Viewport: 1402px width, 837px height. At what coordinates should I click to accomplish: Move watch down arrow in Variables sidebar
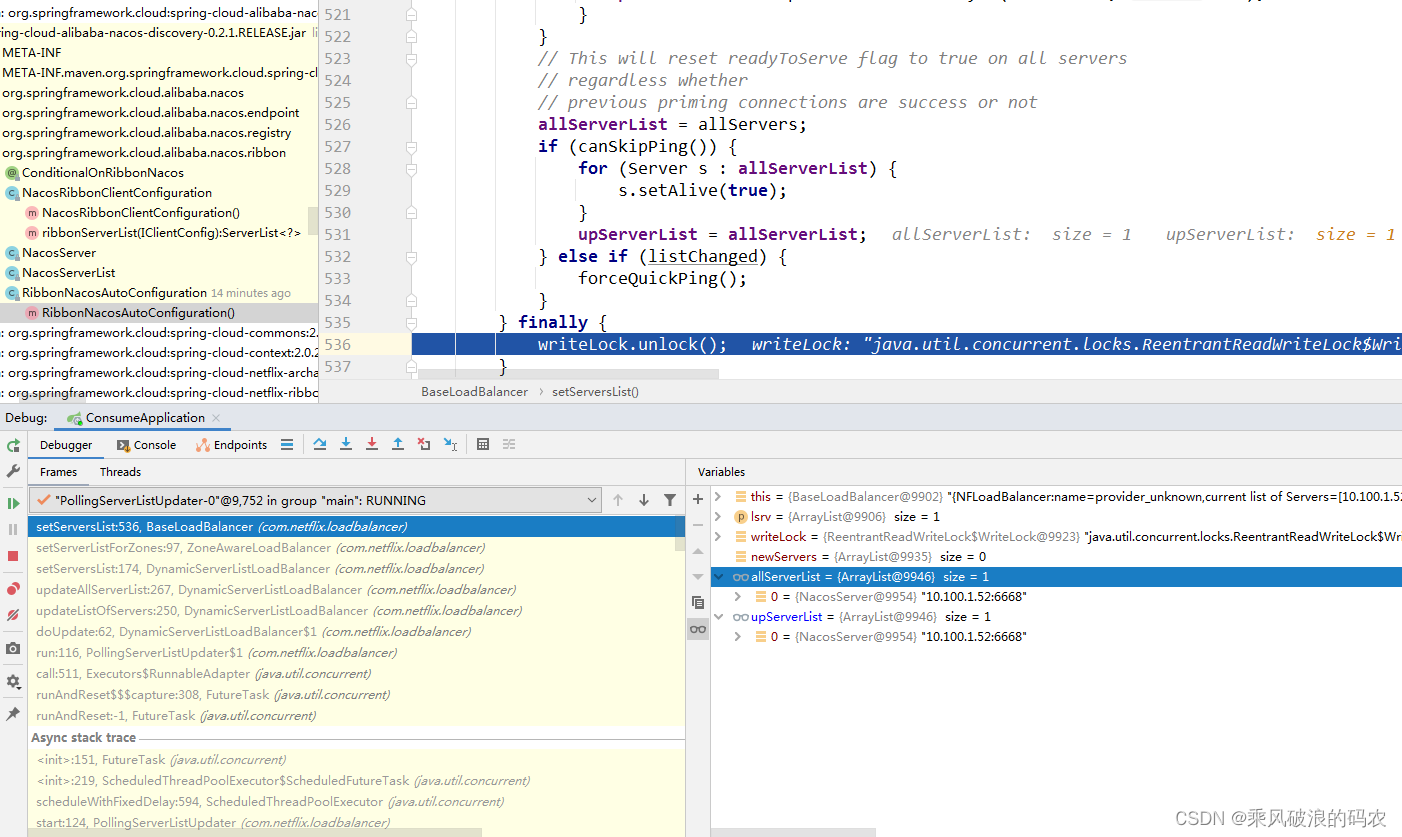point(698,576)
